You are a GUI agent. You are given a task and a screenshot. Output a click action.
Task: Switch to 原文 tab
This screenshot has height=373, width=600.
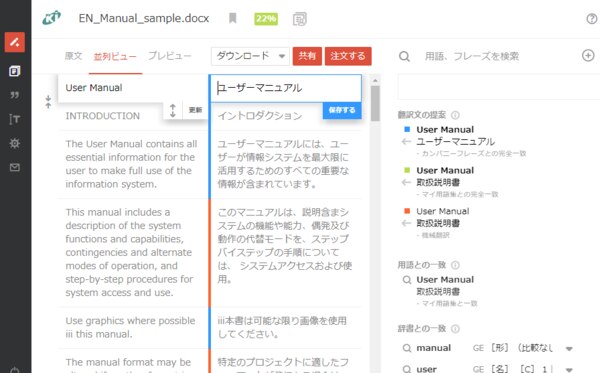click(x=73, y=56)
